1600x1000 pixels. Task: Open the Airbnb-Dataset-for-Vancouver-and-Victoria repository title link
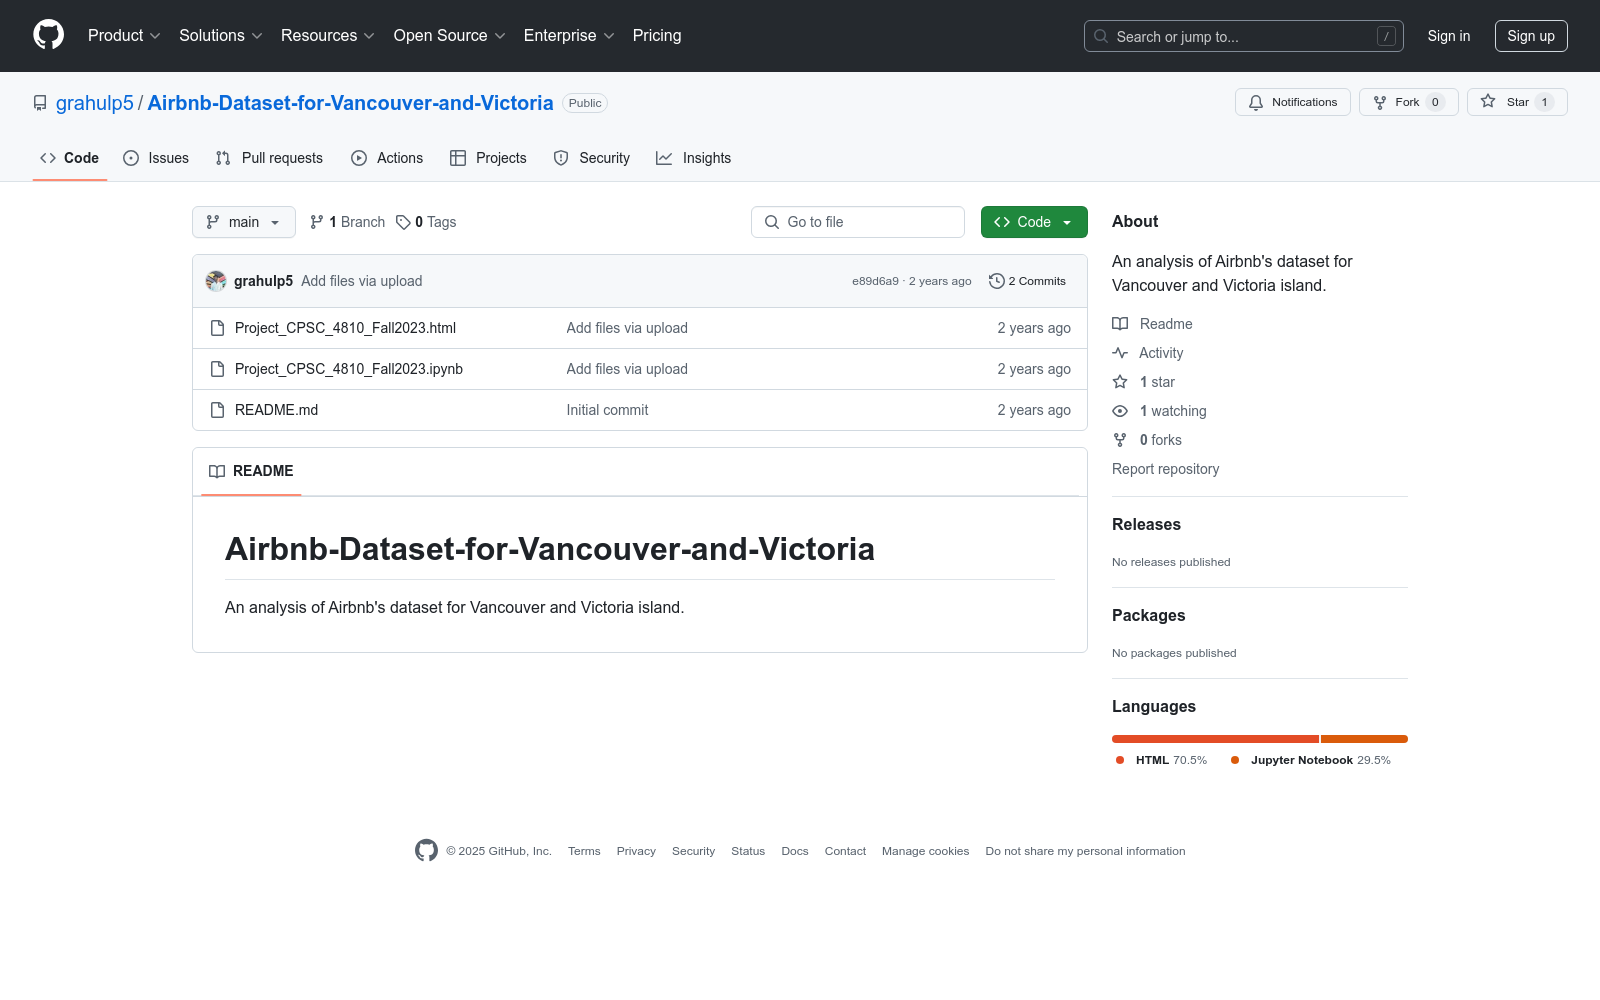(350, 103)
